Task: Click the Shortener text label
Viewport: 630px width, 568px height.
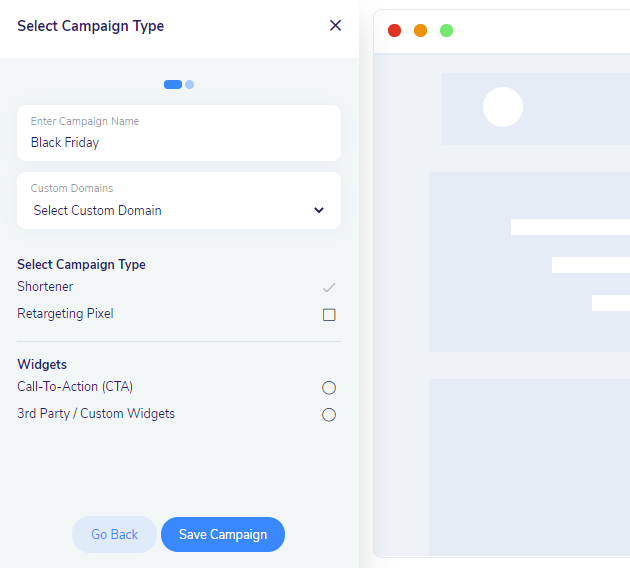Action: [45, 287]
